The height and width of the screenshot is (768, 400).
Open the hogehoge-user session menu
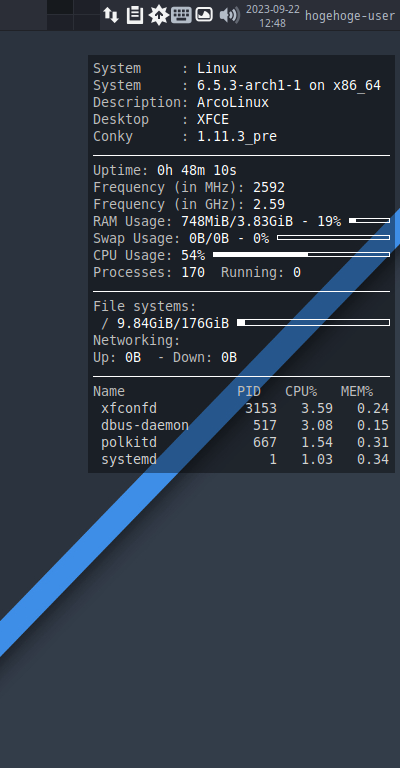350,16
